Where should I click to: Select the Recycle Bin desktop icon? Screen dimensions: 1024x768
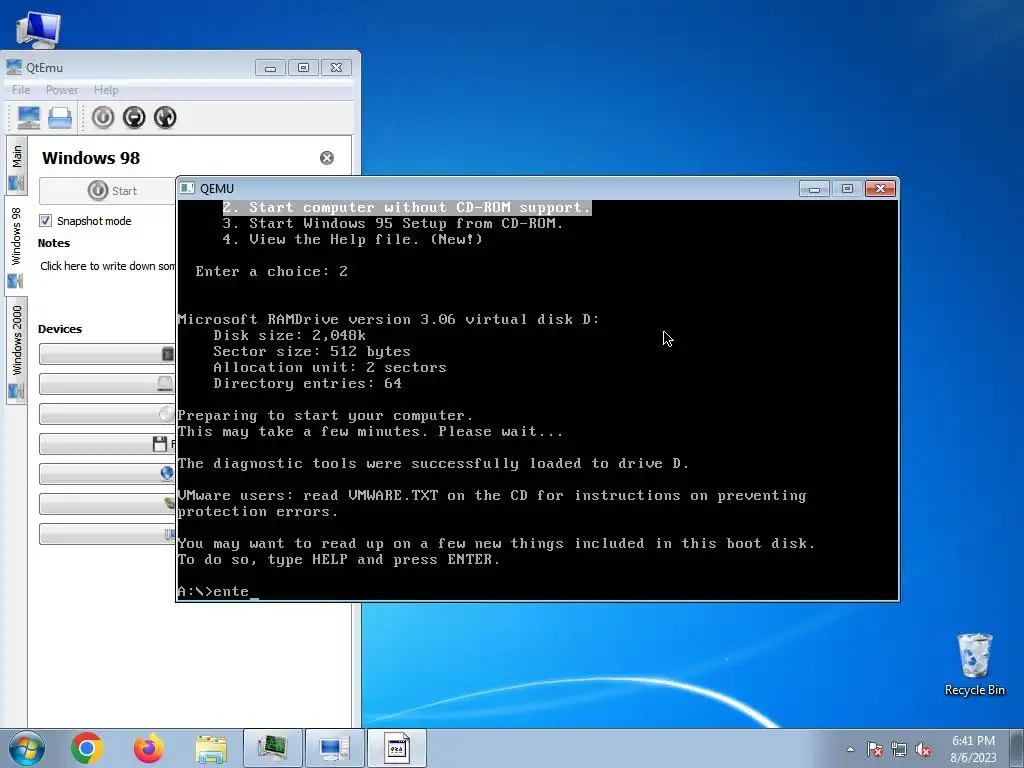point(974,665)
